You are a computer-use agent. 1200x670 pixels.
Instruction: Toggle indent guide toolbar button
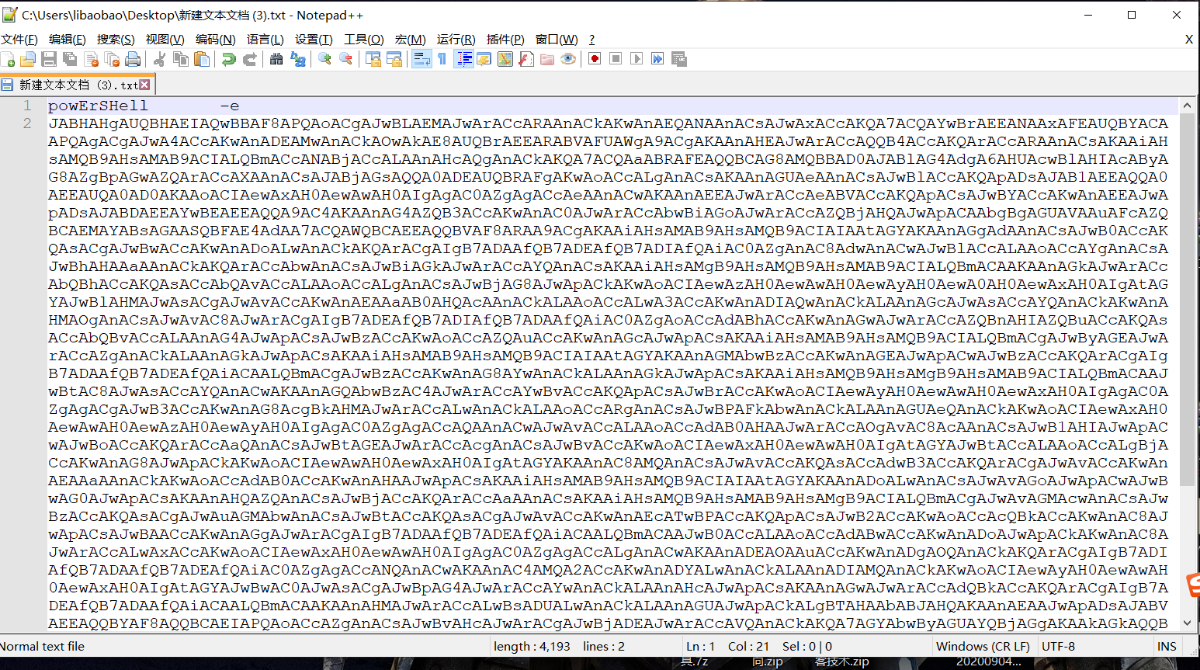click(464, 59)
